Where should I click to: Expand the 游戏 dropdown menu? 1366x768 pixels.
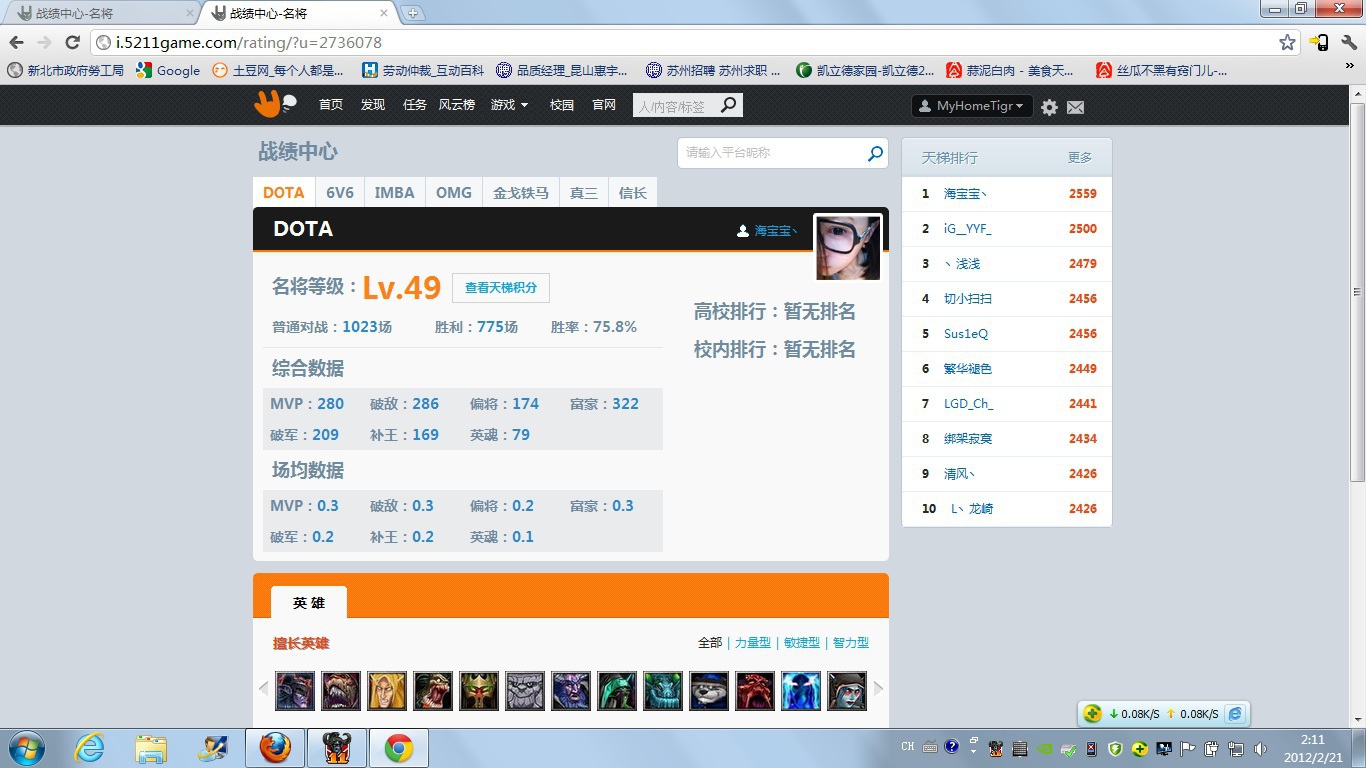click(x=509, y=105)
